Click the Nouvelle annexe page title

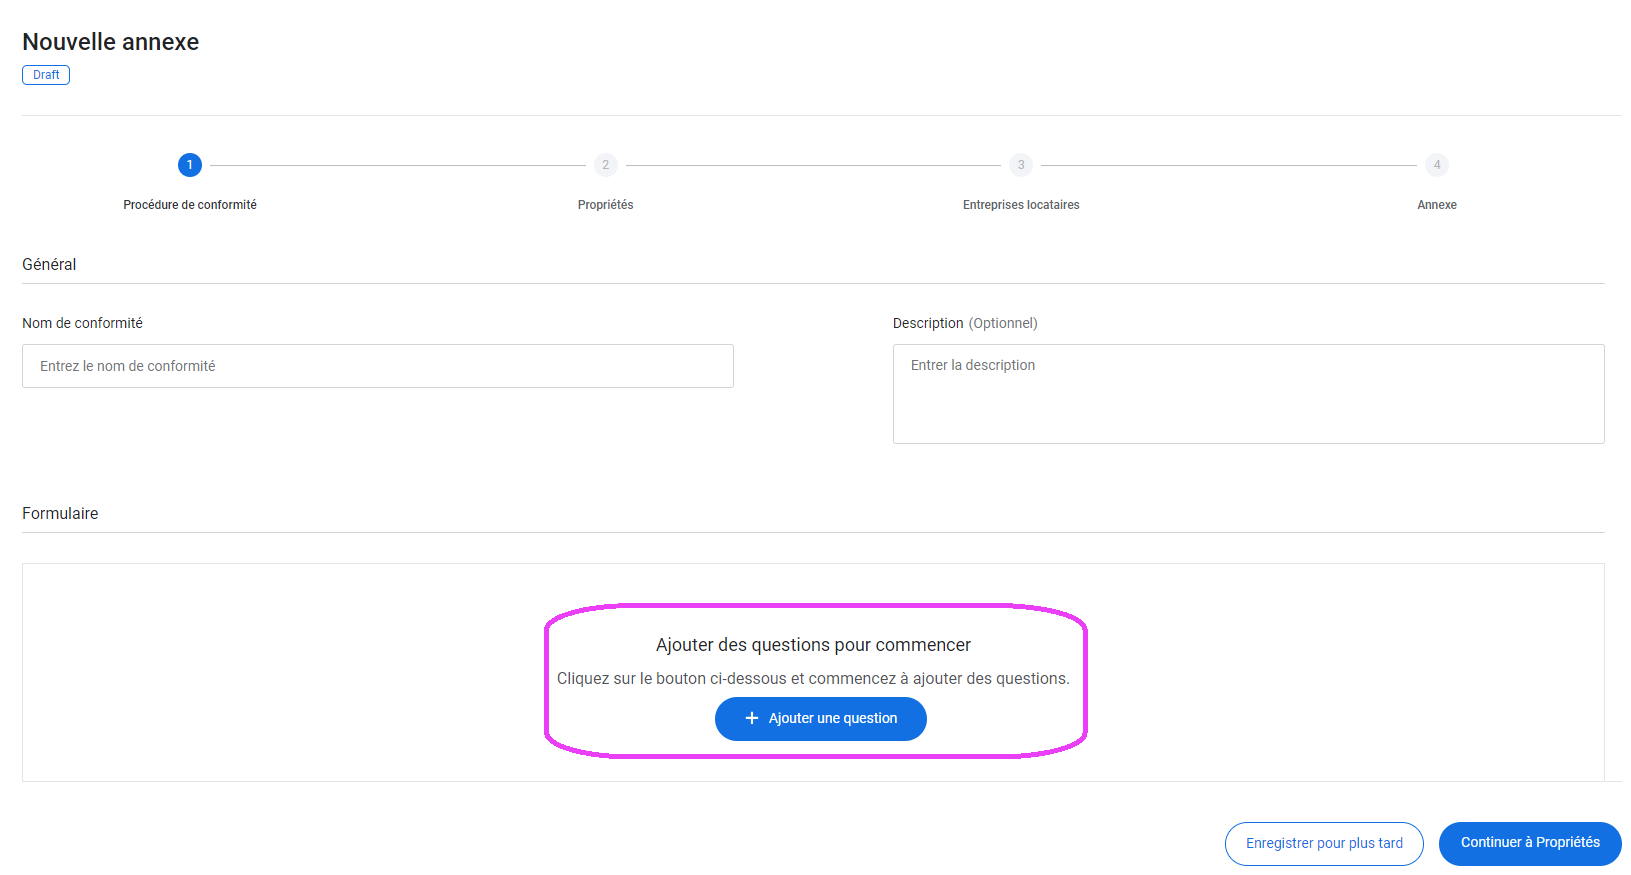point(111,42)
